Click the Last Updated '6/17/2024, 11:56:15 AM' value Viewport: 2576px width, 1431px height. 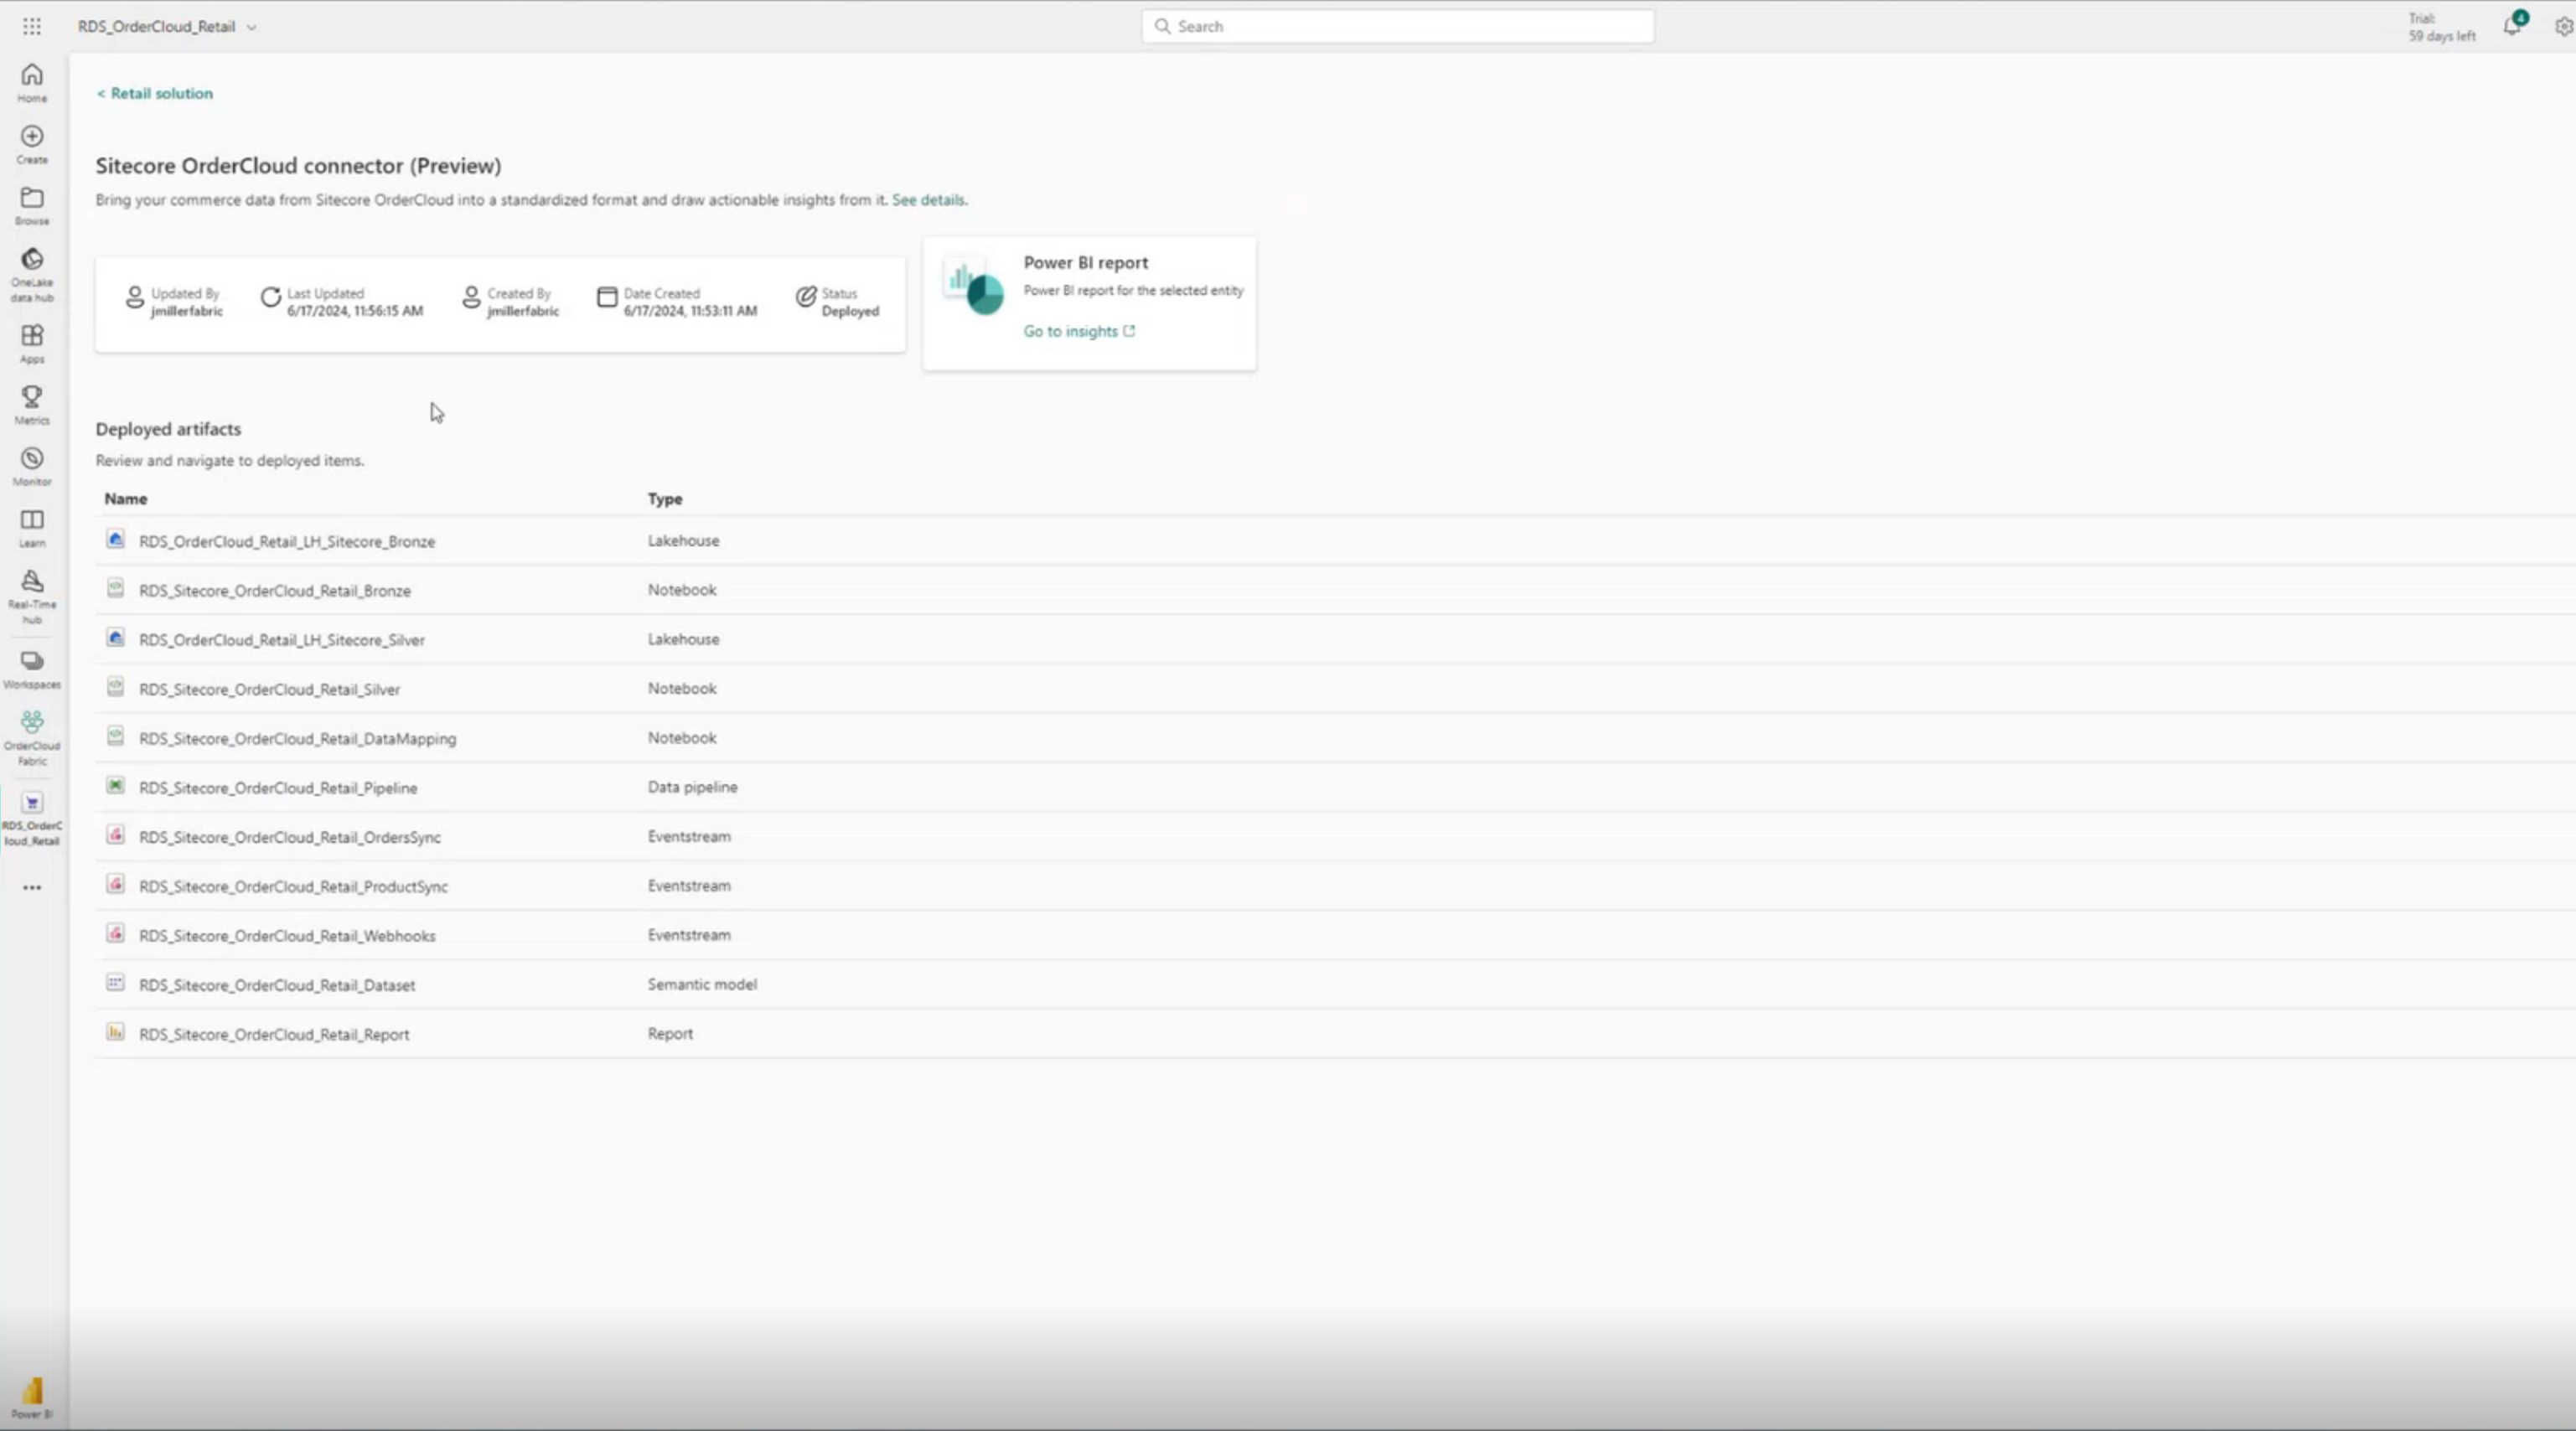coord(355,311)
